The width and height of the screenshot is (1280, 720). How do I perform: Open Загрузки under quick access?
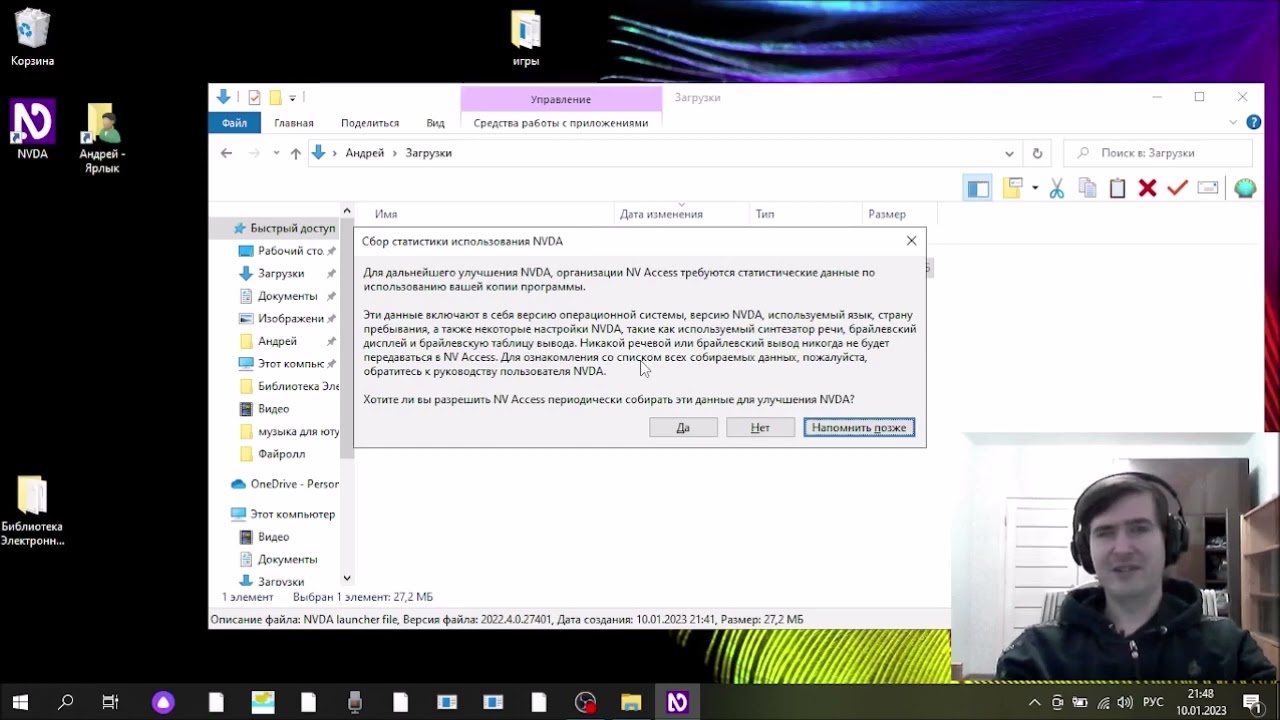tap(281, 273)
